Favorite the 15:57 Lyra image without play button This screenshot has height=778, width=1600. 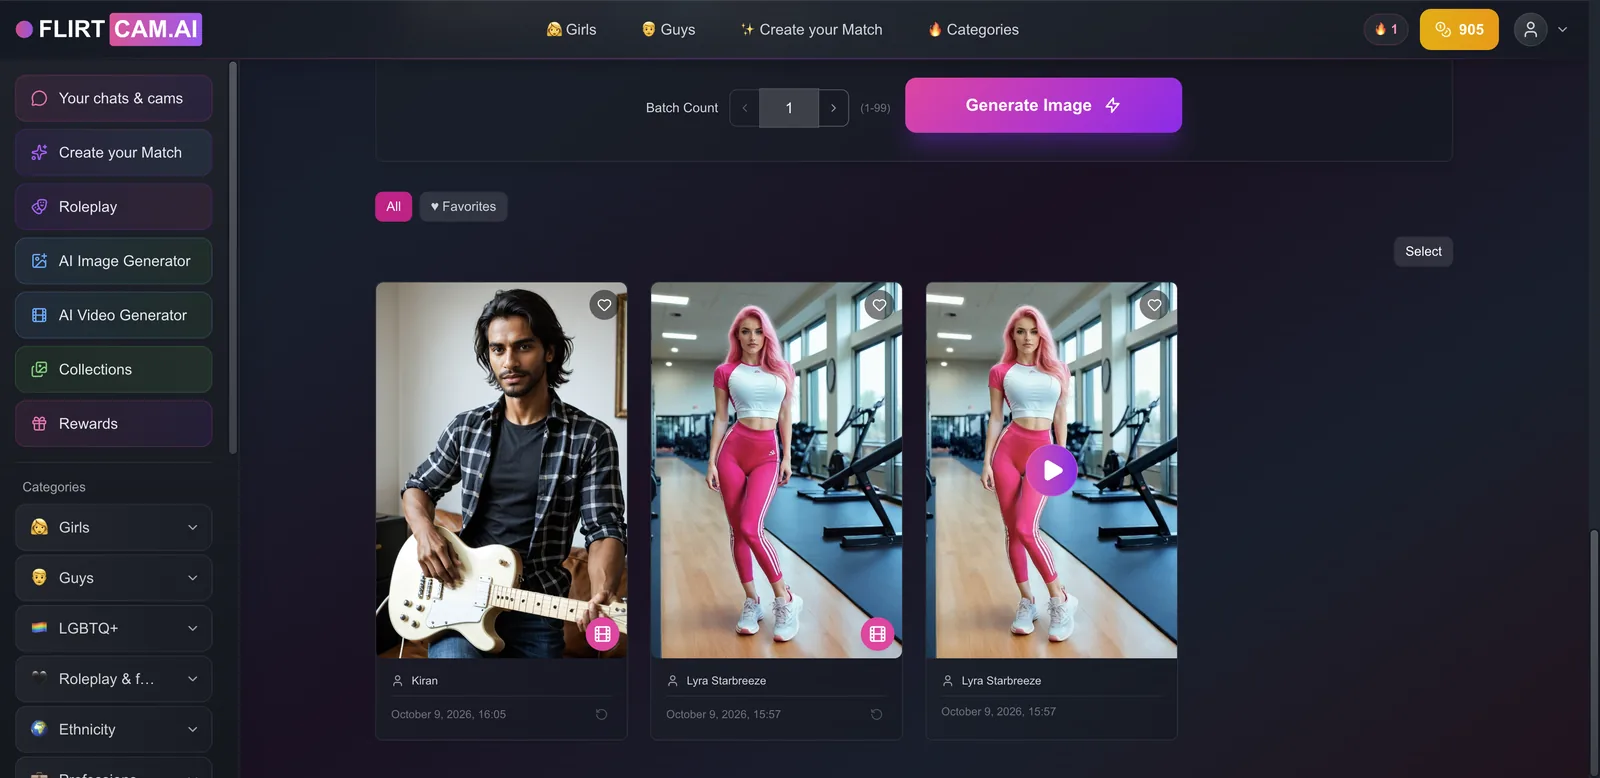tap(879, 305)
